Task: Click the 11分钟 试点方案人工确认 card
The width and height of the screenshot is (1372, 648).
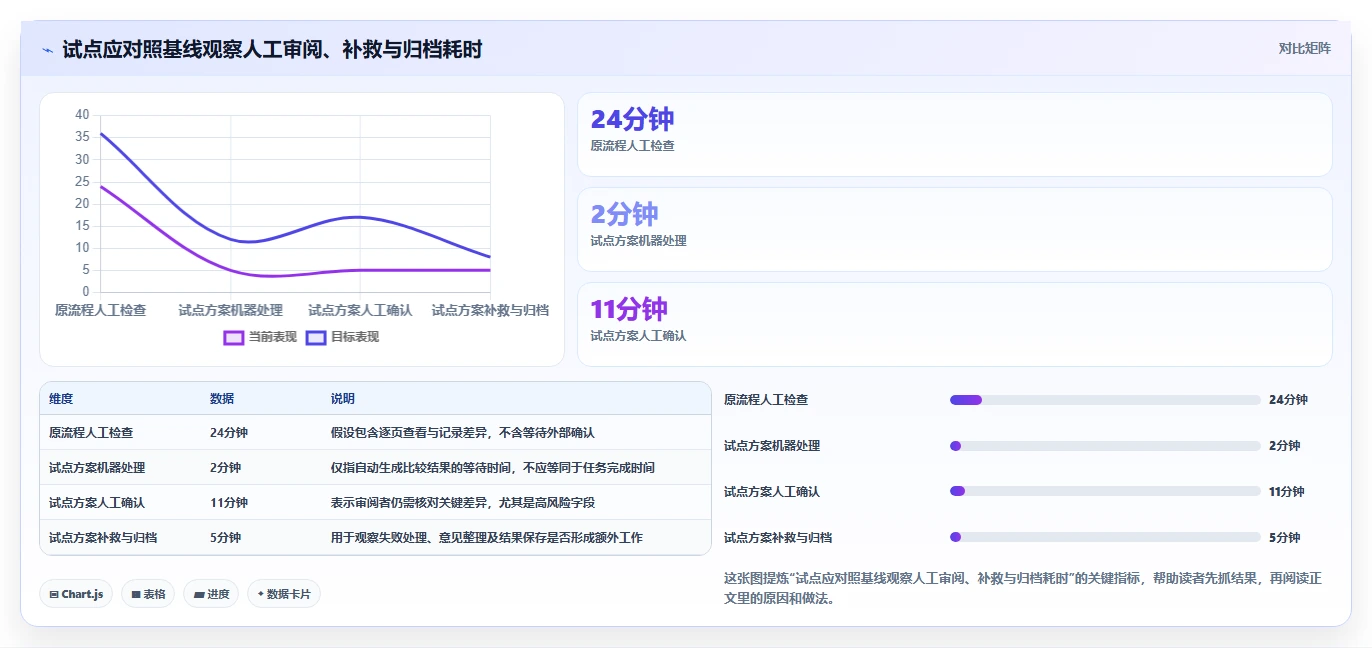Action: point(955,324)
